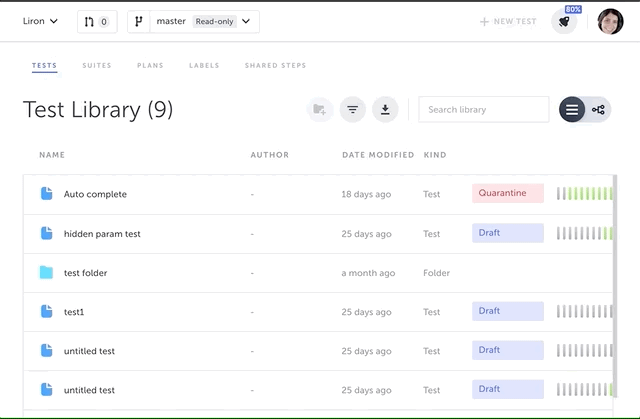640x419 pixels.
Task: Sort by the Author column header
Action: coord(270,155)
